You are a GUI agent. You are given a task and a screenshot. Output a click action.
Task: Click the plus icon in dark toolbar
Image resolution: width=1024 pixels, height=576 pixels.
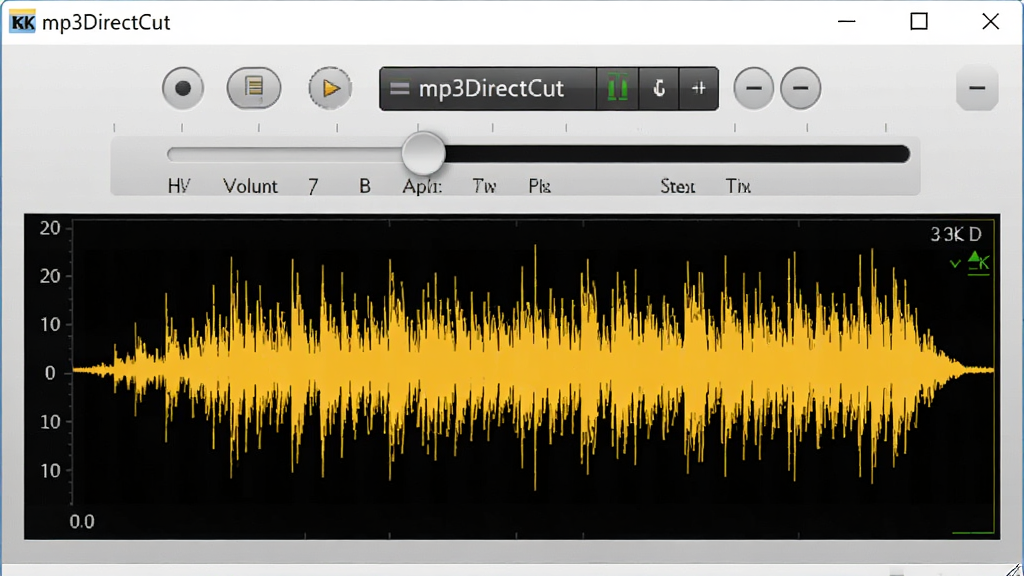(699, 88)
